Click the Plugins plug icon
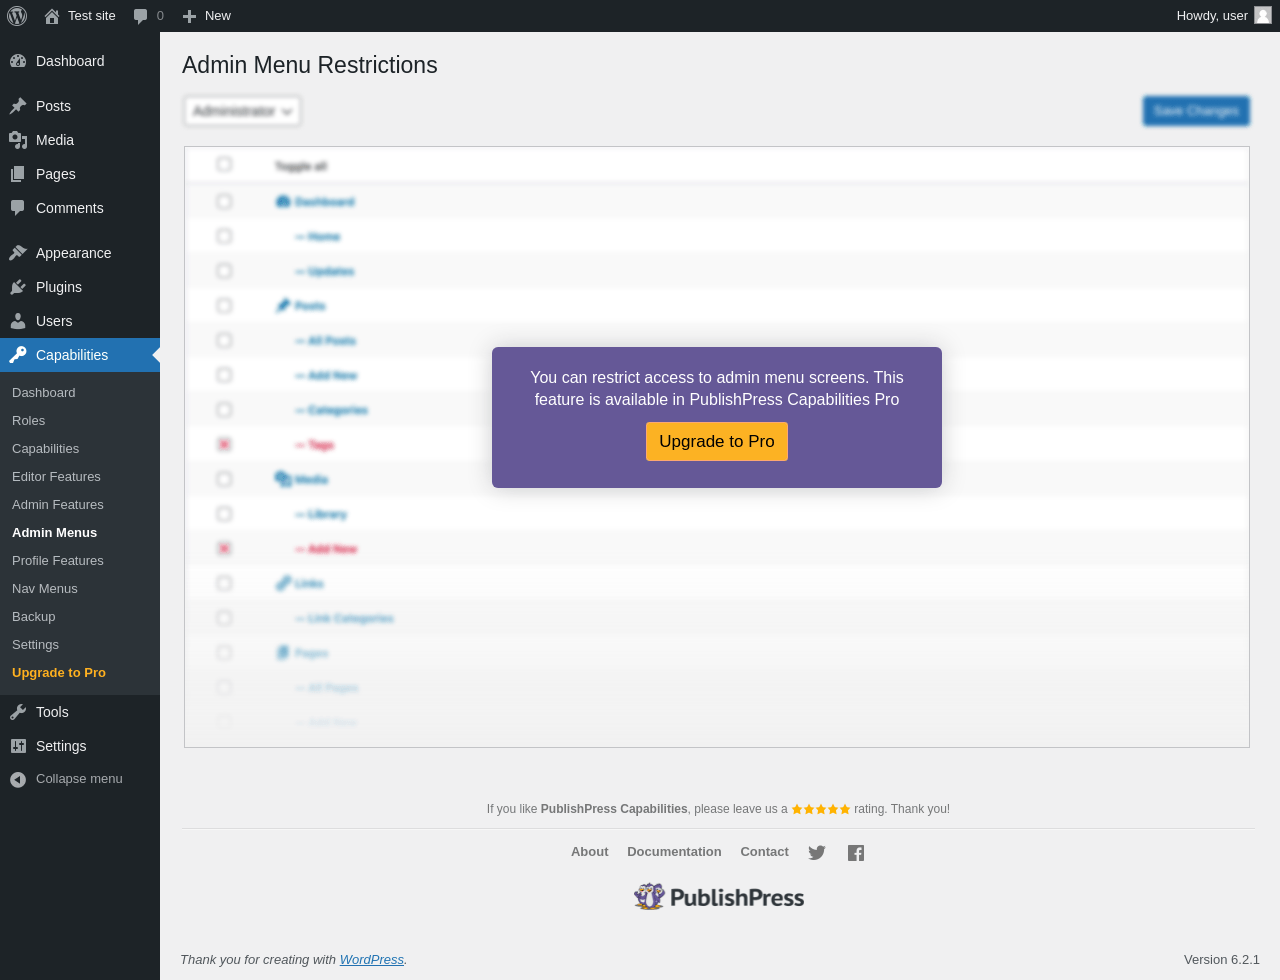The height and width of the screenshot is (980, 1280). pyautogui.click(x=18, y=287)
